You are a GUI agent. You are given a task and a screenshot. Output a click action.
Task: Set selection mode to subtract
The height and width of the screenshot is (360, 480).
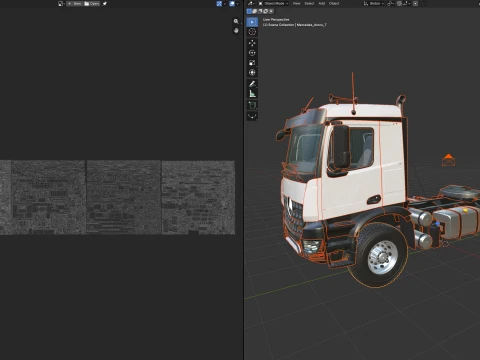click(260, 11)
